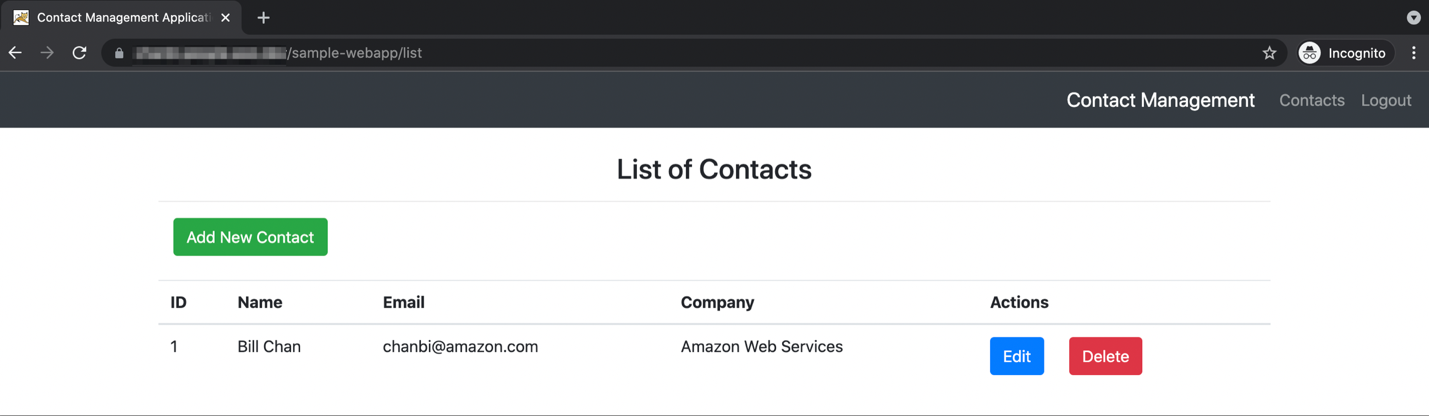Click the Contact Management brand title
The width and height of the screenshot is (1429, 416).
1160,100
